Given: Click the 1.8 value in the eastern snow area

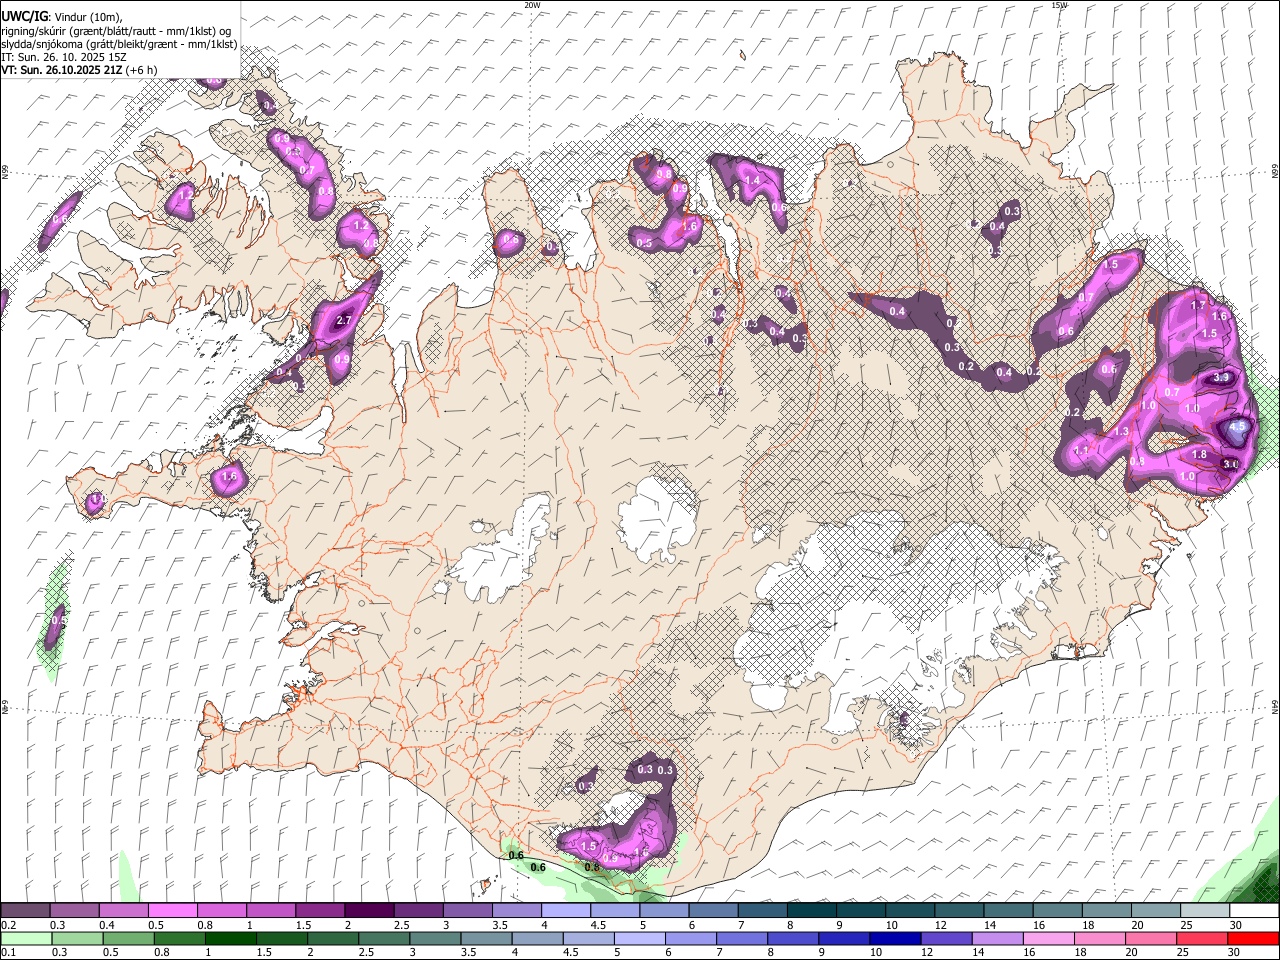Looking at the screenshot, I should coord(1200,455).
